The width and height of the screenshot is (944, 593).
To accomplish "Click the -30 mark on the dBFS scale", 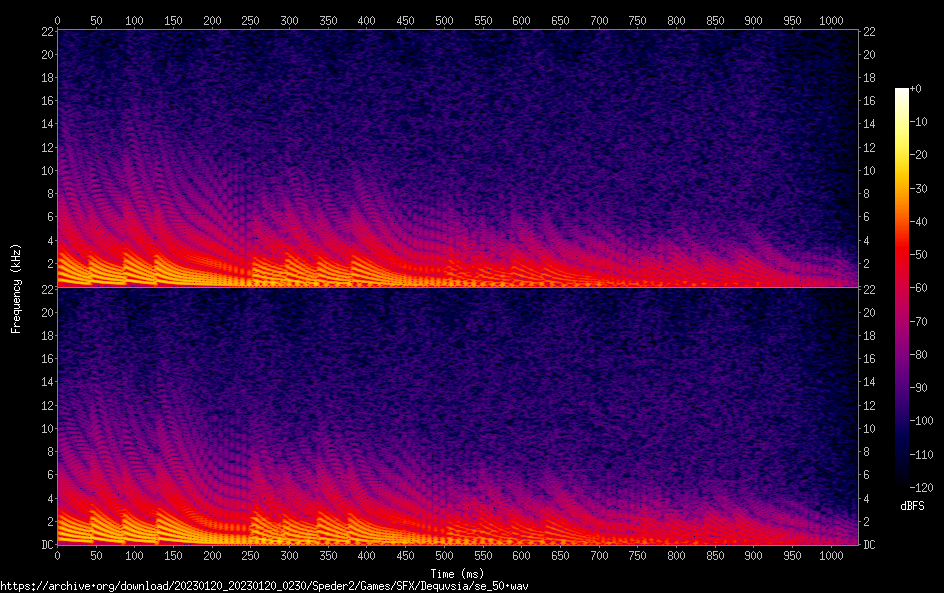I will coord(918,189).
